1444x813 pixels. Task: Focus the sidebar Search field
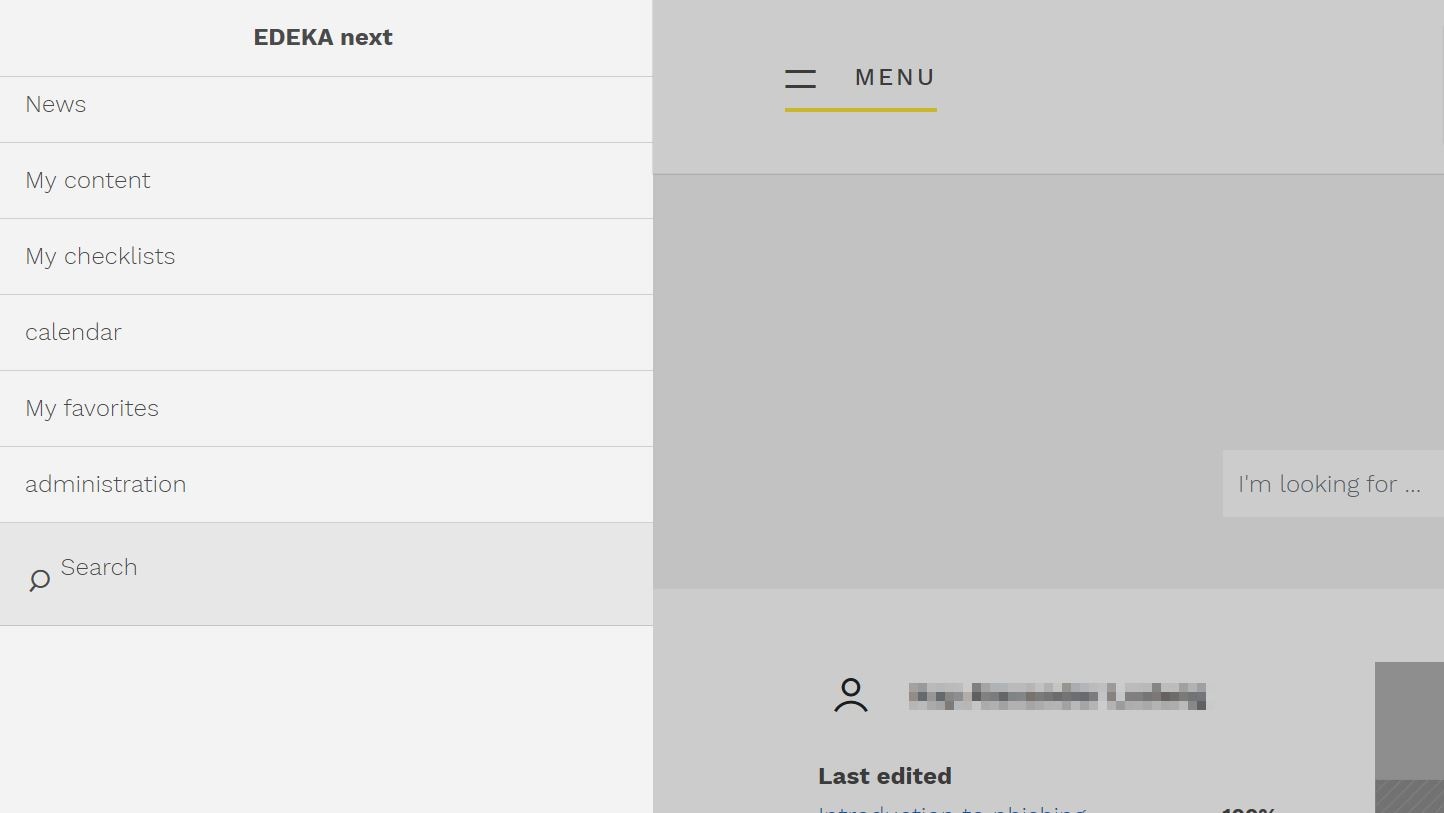[326, 574]
